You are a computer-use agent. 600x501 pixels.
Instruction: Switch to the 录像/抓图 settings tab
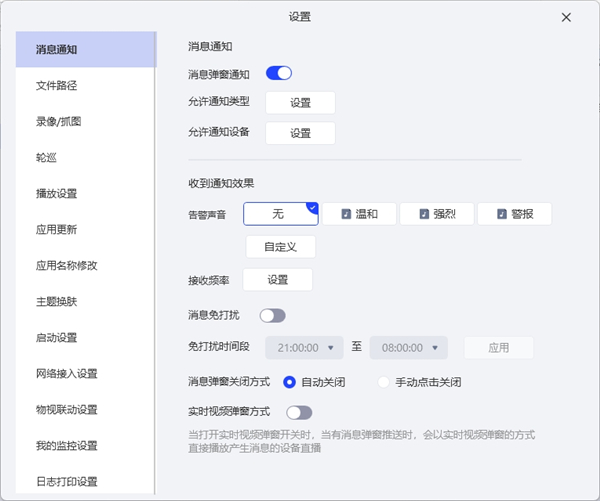(58, 121)
